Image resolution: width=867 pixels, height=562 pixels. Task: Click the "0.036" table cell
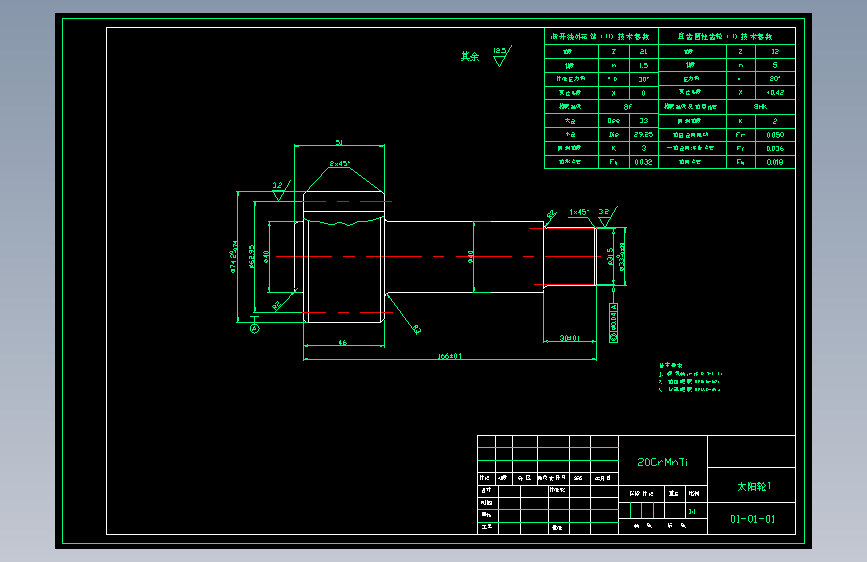[x=775, y=148]
